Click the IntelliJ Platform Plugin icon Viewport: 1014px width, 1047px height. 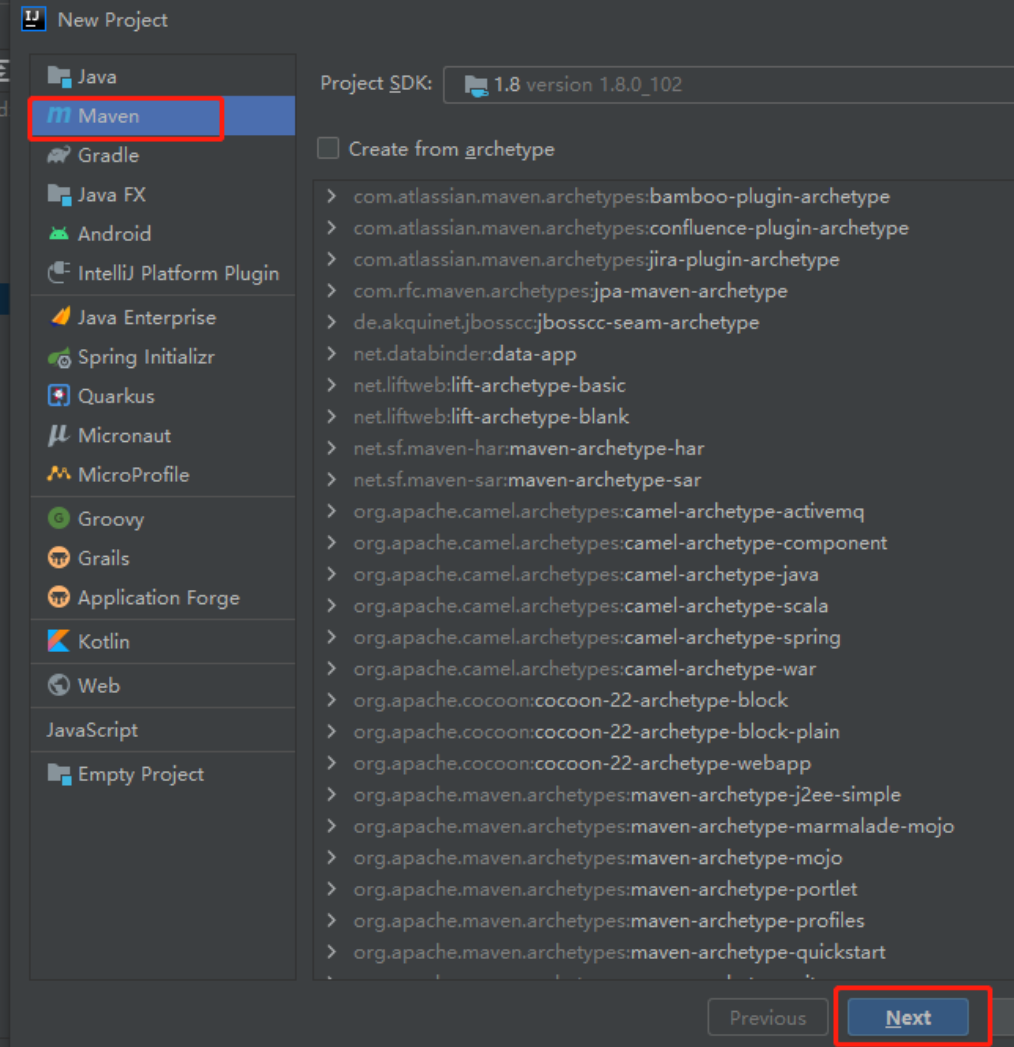(x=59, y=273)
